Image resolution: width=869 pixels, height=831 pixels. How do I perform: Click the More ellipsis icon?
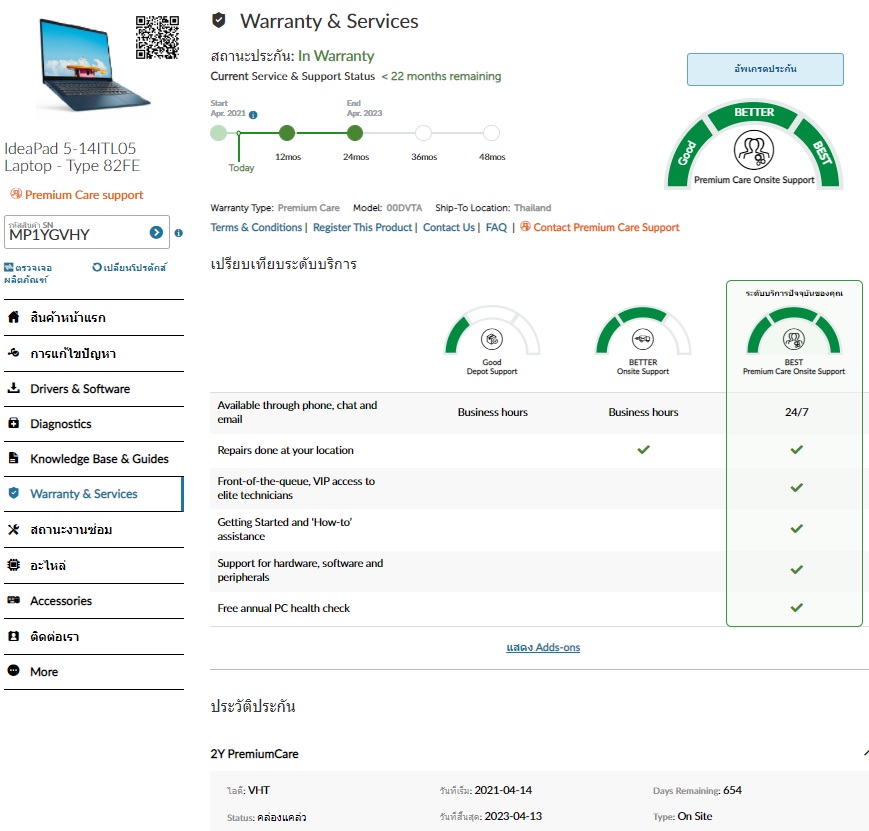14,671
